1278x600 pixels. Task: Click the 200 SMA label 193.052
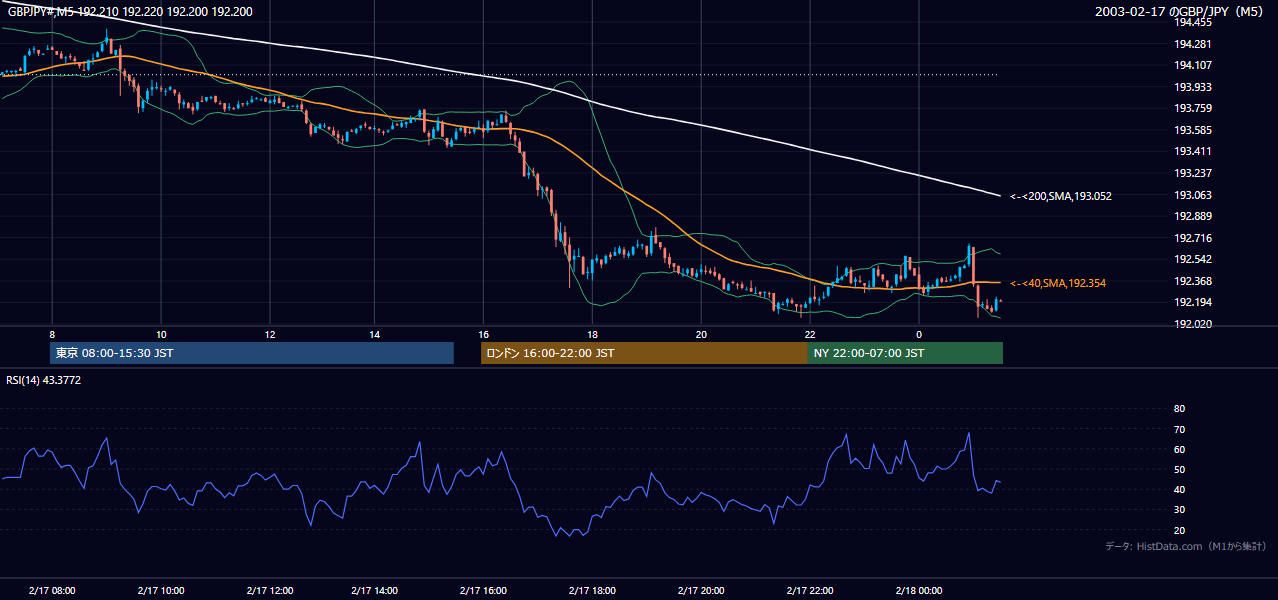[1060, 196]
